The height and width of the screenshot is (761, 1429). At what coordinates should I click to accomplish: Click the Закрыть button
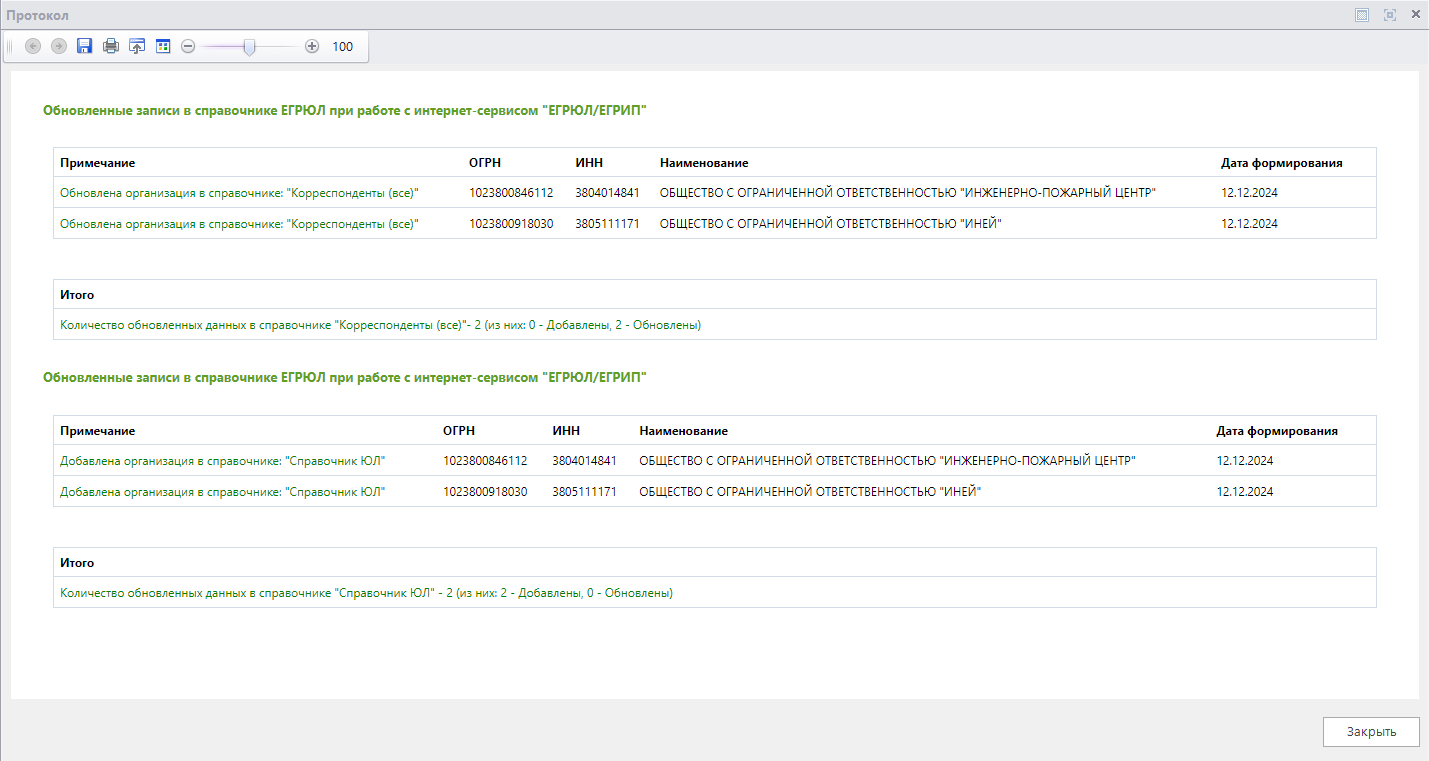tap(1371, 731)
